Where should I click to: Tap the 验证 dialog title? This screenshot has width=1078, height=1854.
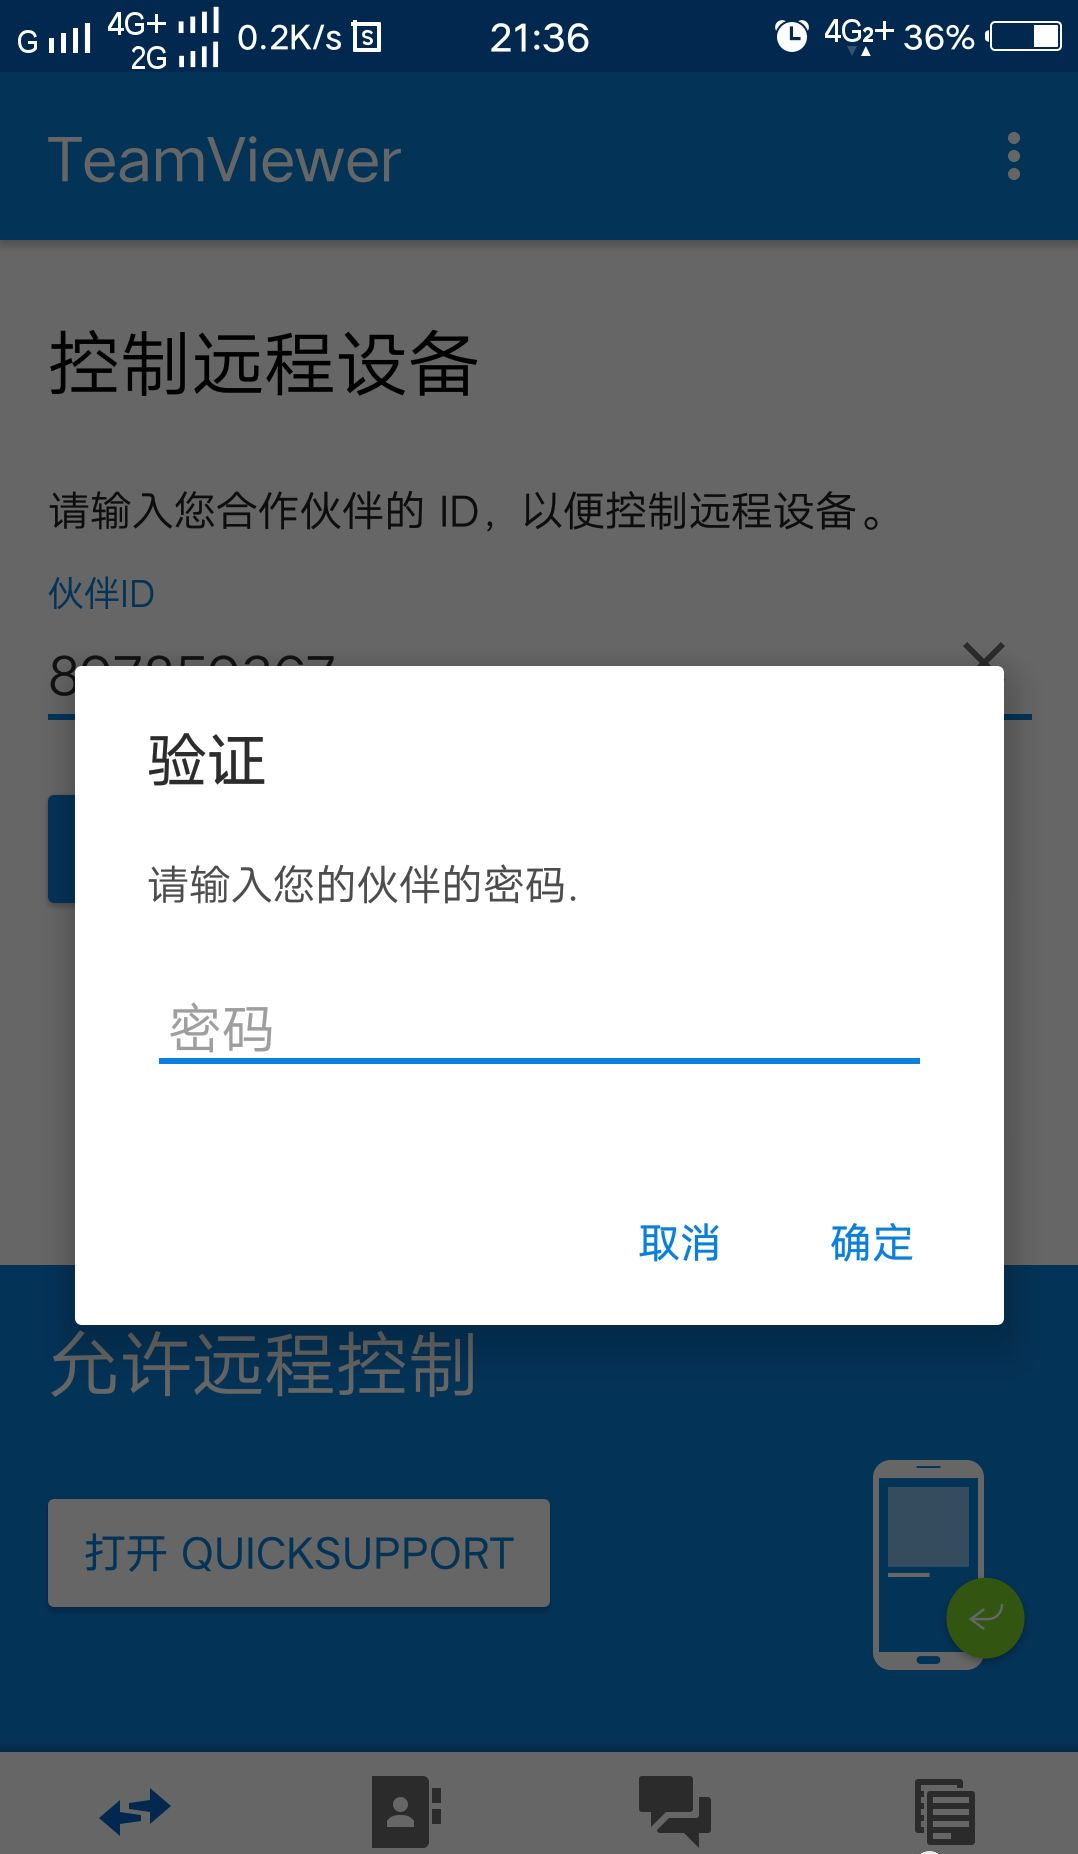pos(207,760)
